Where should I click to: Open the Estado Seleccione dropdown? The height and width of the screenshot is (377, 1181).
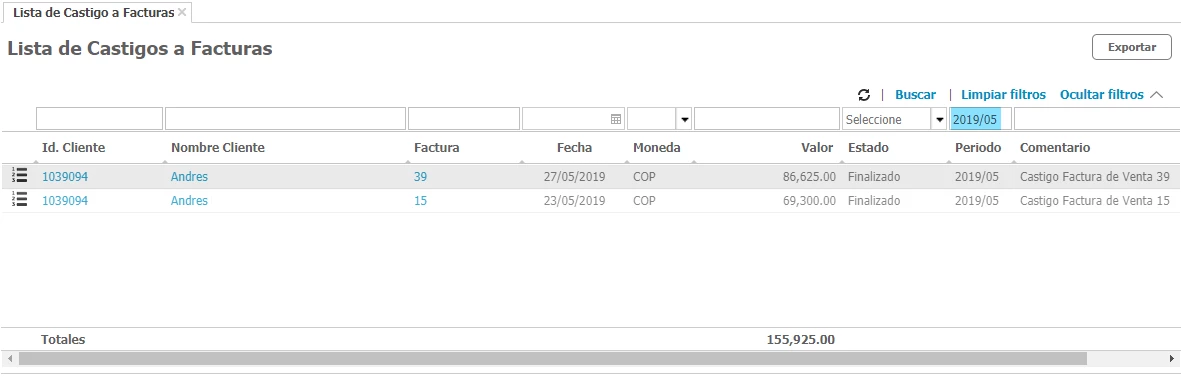coord(939,119)
